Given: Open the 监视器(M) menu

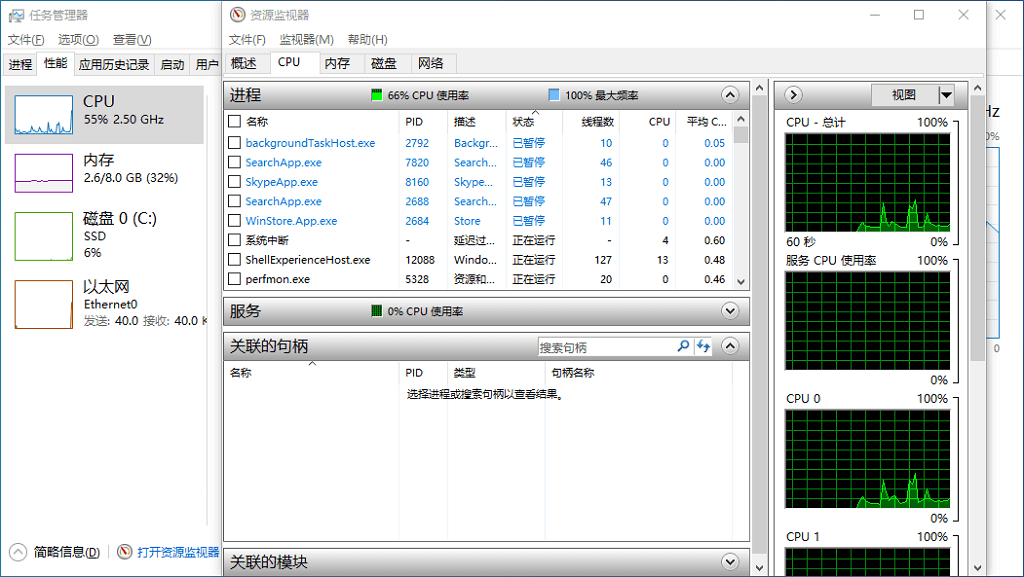Looking at the screenshot, I should 306,39.
